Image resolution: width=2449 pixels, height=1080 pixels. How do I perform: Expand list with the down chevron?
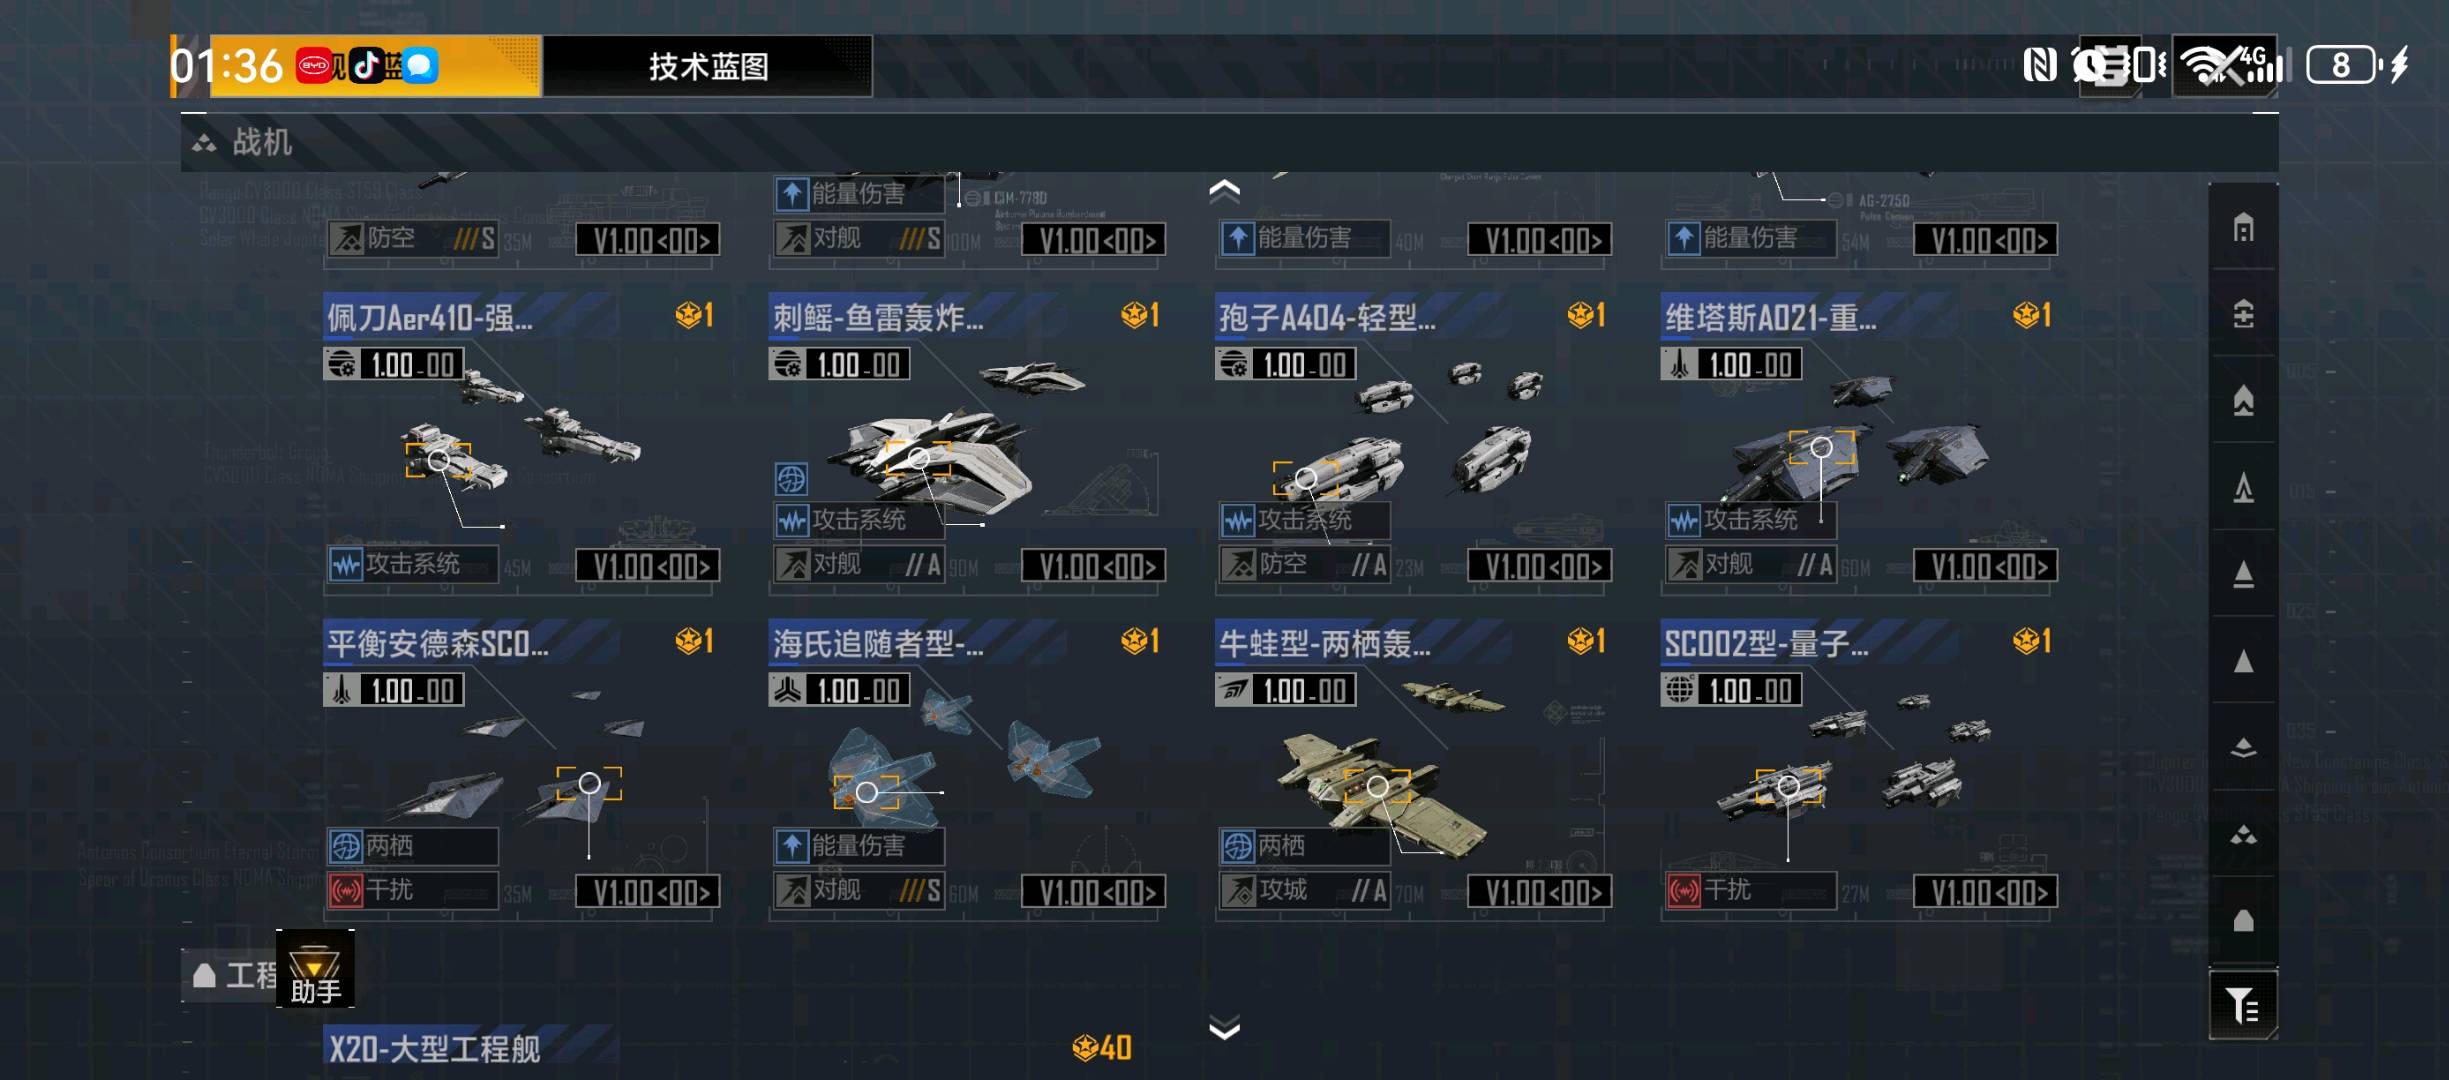(x=1224, y=1028)
